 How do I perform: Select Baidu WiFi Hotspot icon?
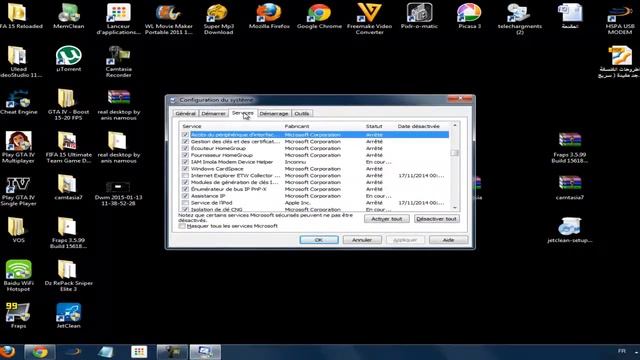tap(18, 276)
